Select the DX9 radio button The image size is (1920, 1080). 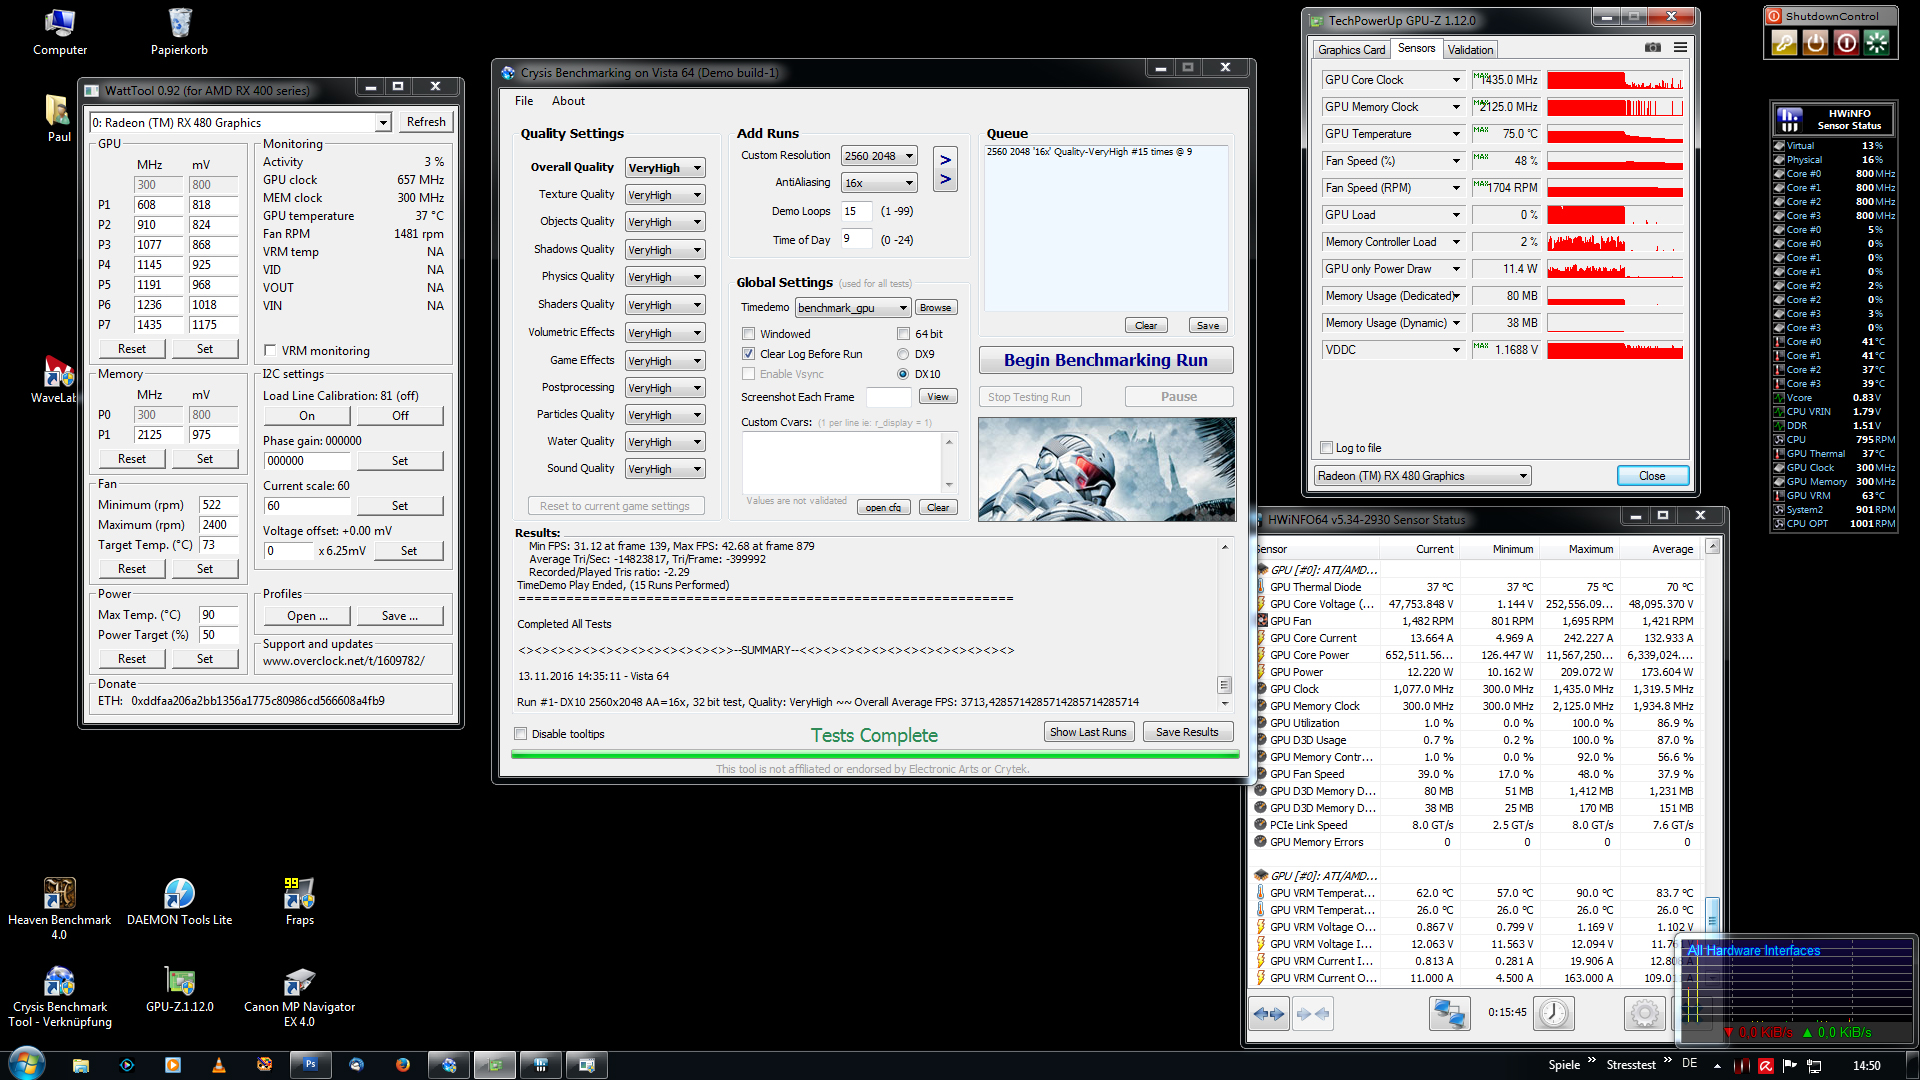tap(903, 354)
